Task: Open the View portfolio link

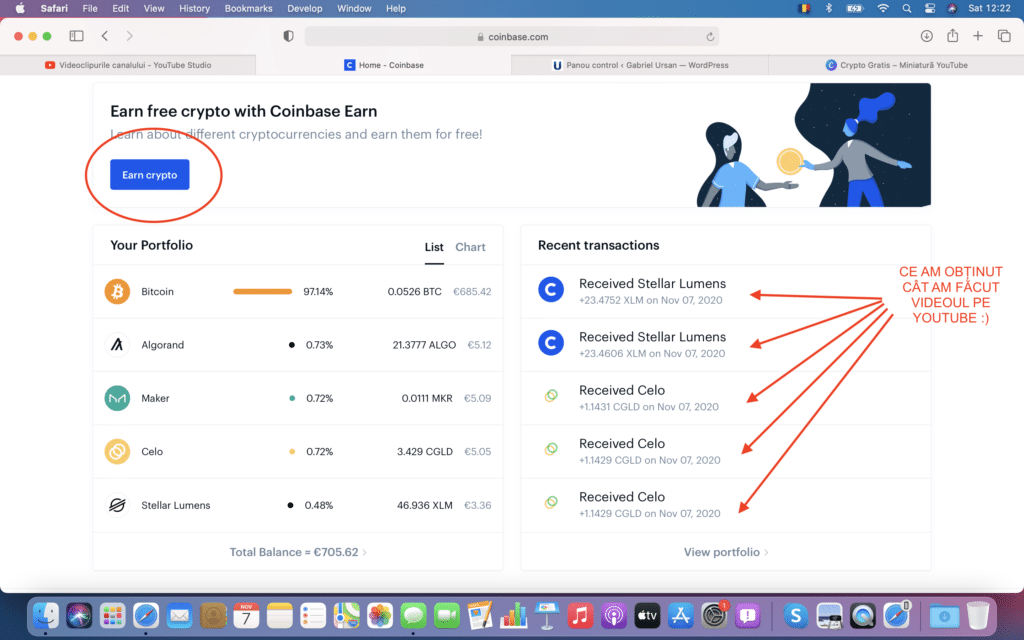Action: (x=726, y=552)
